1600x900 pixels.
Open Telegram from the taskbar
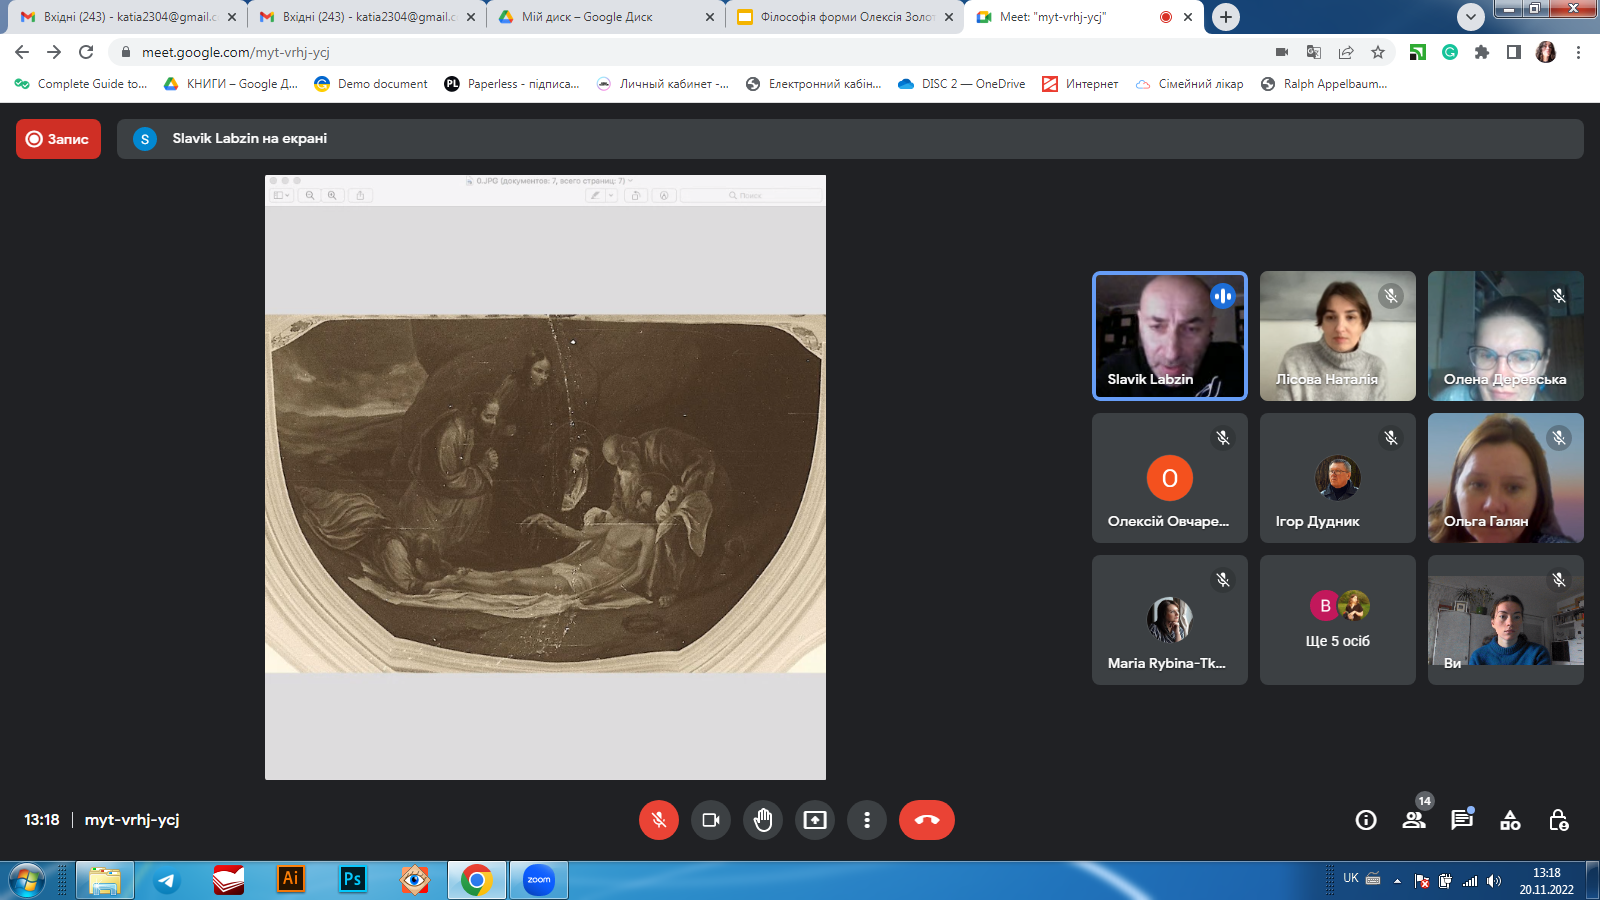click(166, 880)
